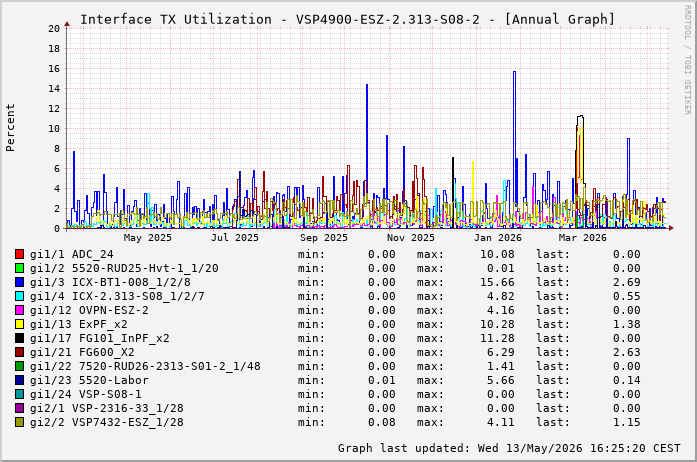The width and height of the screenshot is (697, 462).
Task: Click the max value 5.66 for 5520-Labor
Action: tap(501, 380)
